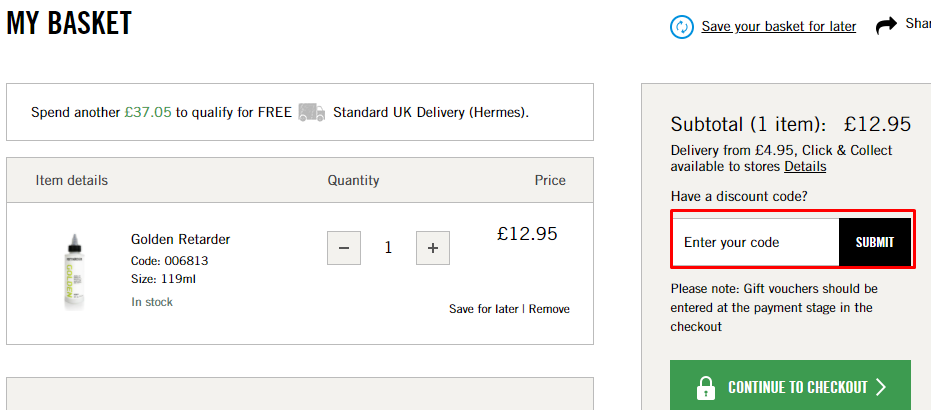Click the quantity value 1

(388, 248)
